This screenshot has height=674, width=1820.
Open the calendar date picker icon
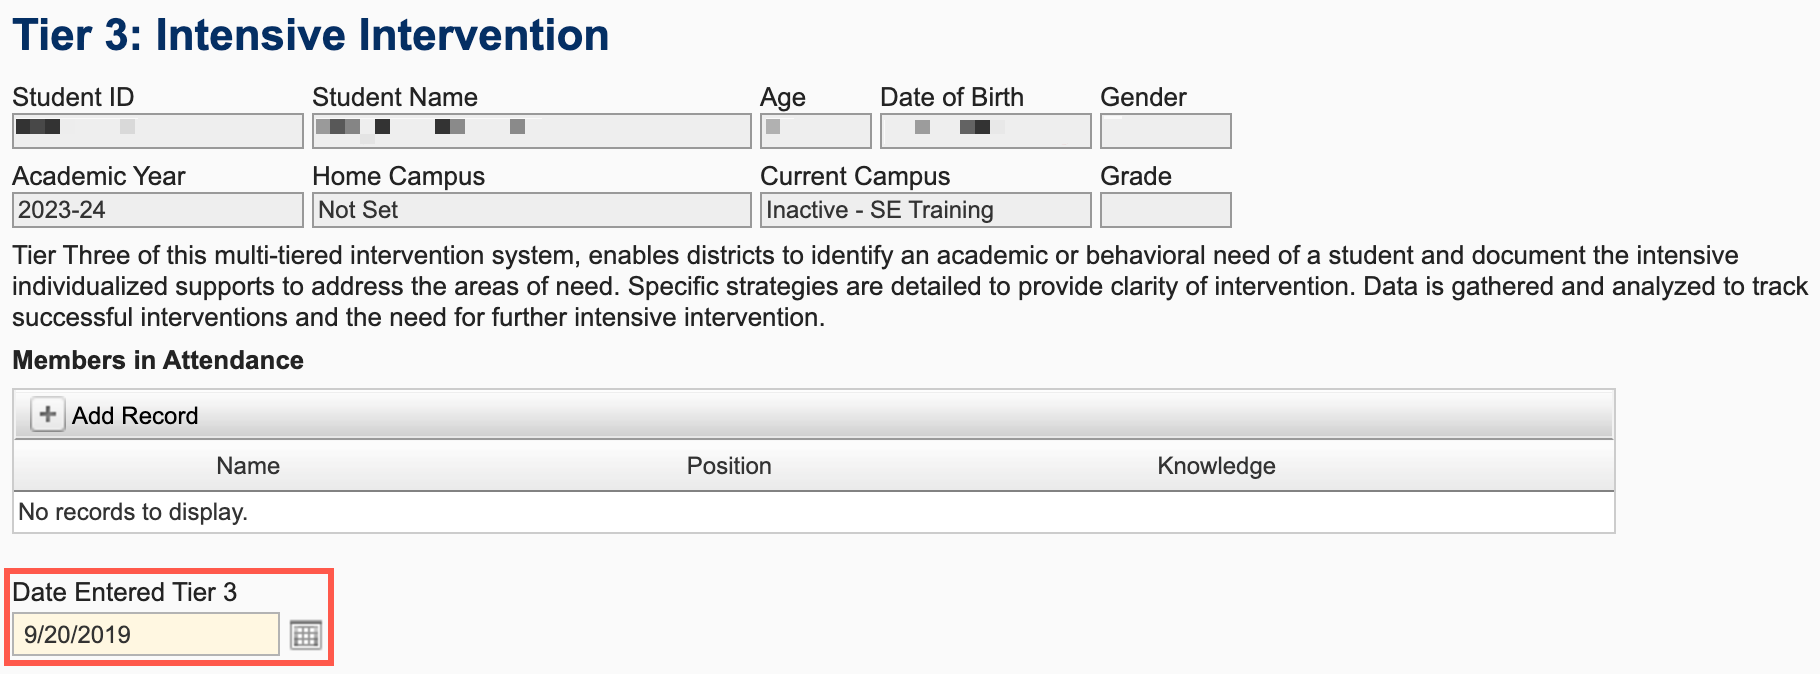[x=305, y=635]
